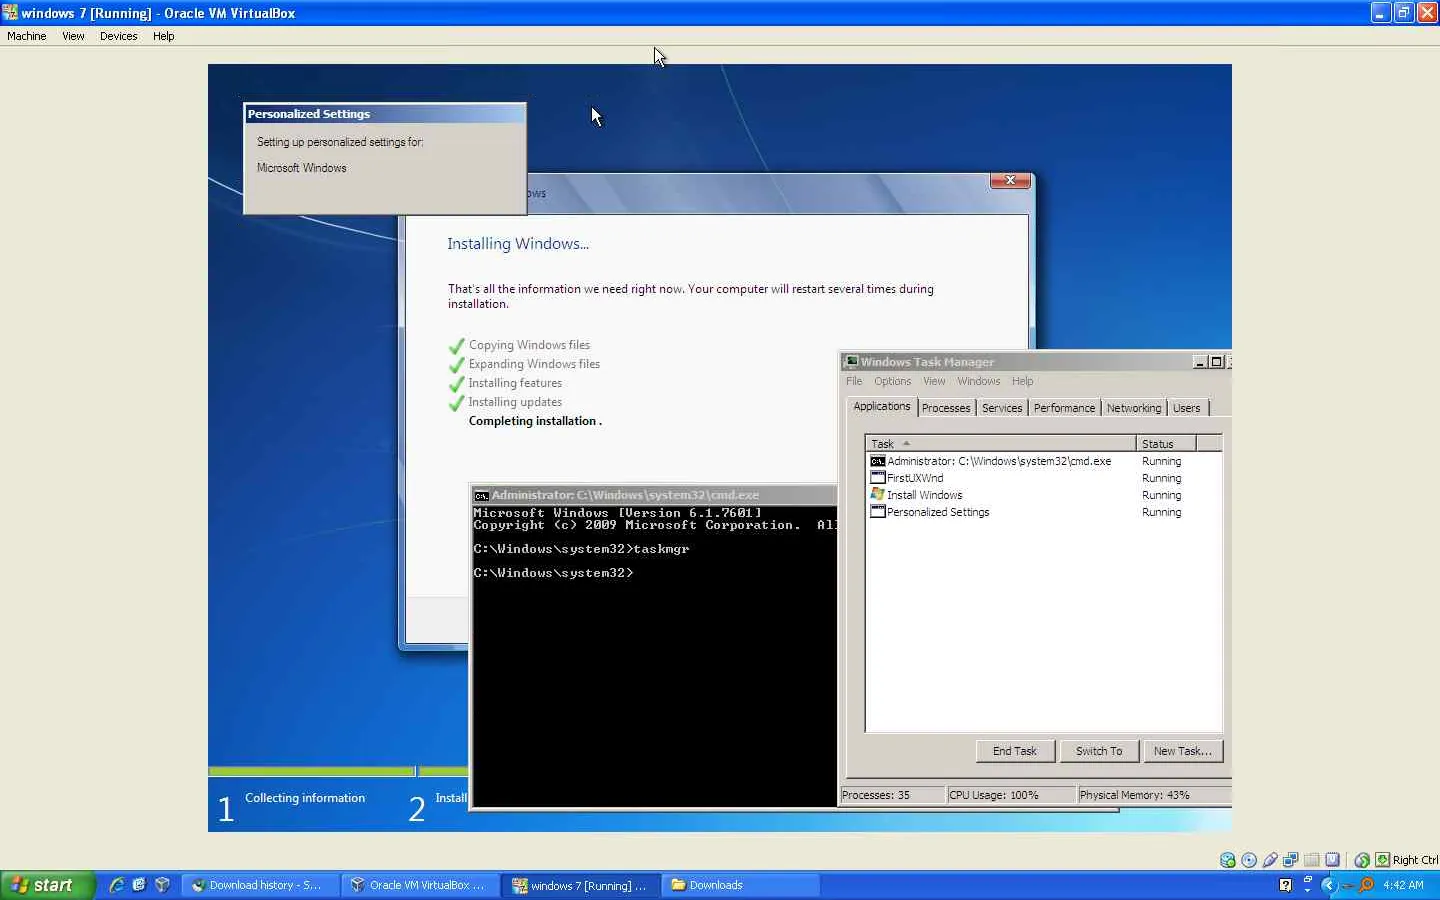1440x900 pixels.
Task: Switch to the Networking tab
Action: (x=1134, y=408)
